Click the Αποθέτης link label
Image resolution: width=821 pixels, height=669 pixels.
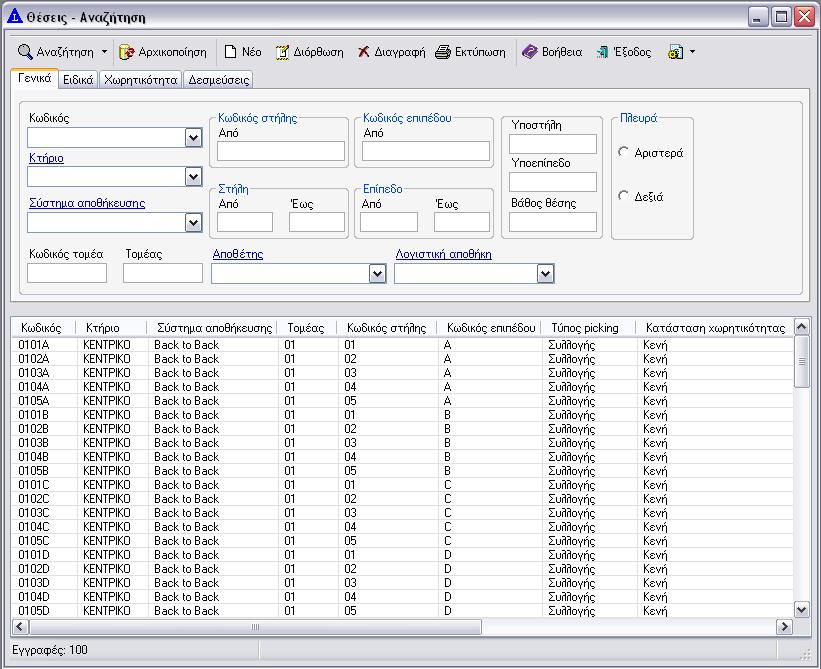238,254
